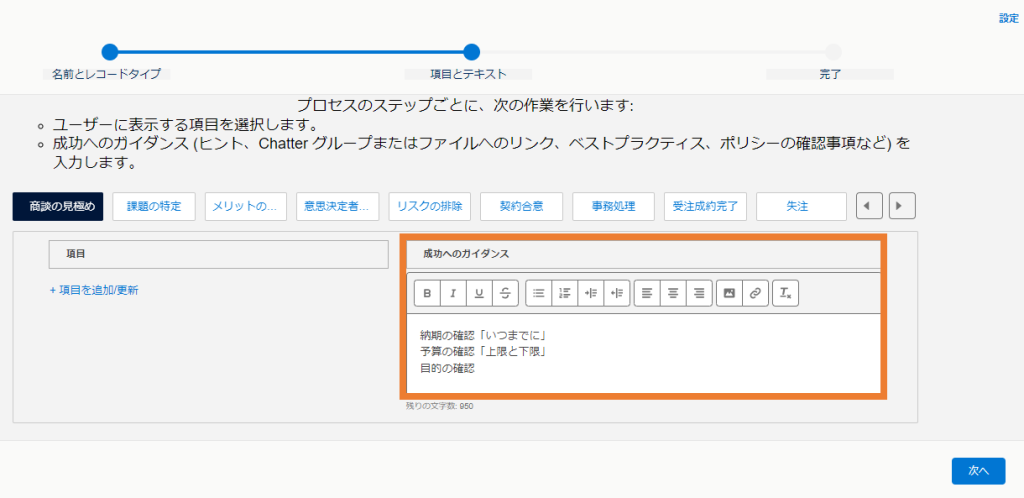Click the 項目を追加/更新 link

[94, 290]
